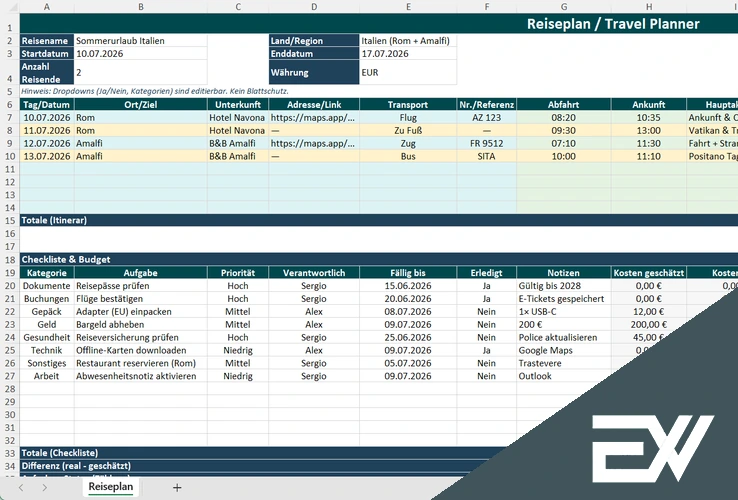Image resolution: width=738 pixels, height=500 pixels.
Task: Click the next sheet navigation arrow
Action: [45, 487]
